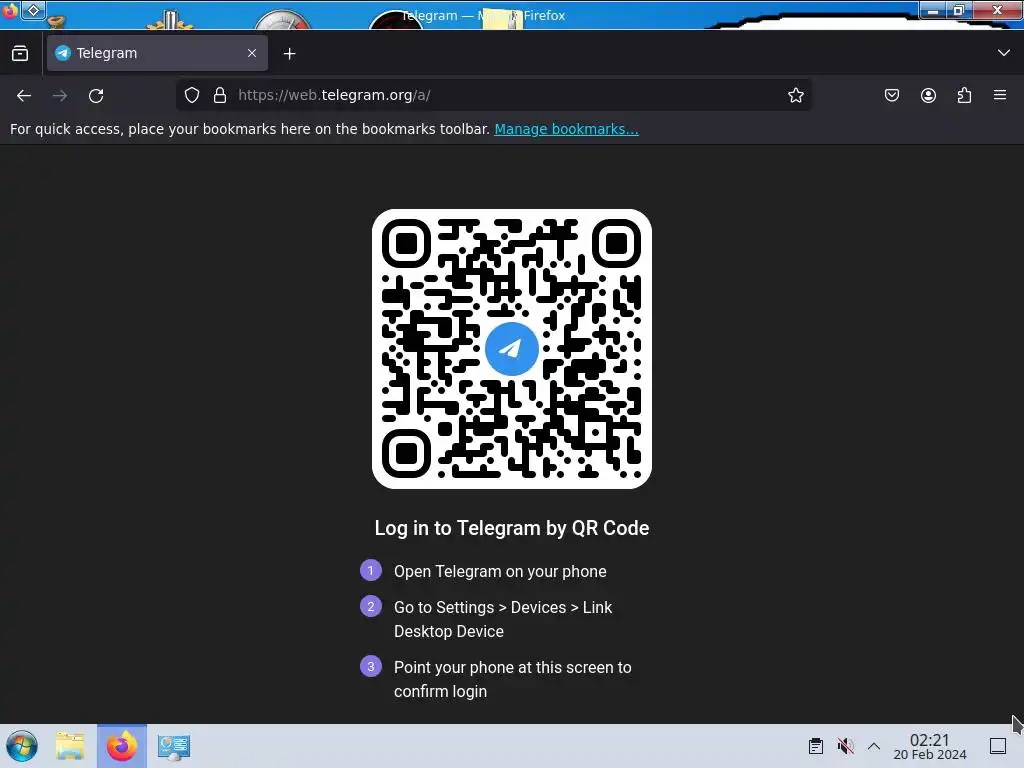Click the Telegram logo in the QR code

coord(512,349)
